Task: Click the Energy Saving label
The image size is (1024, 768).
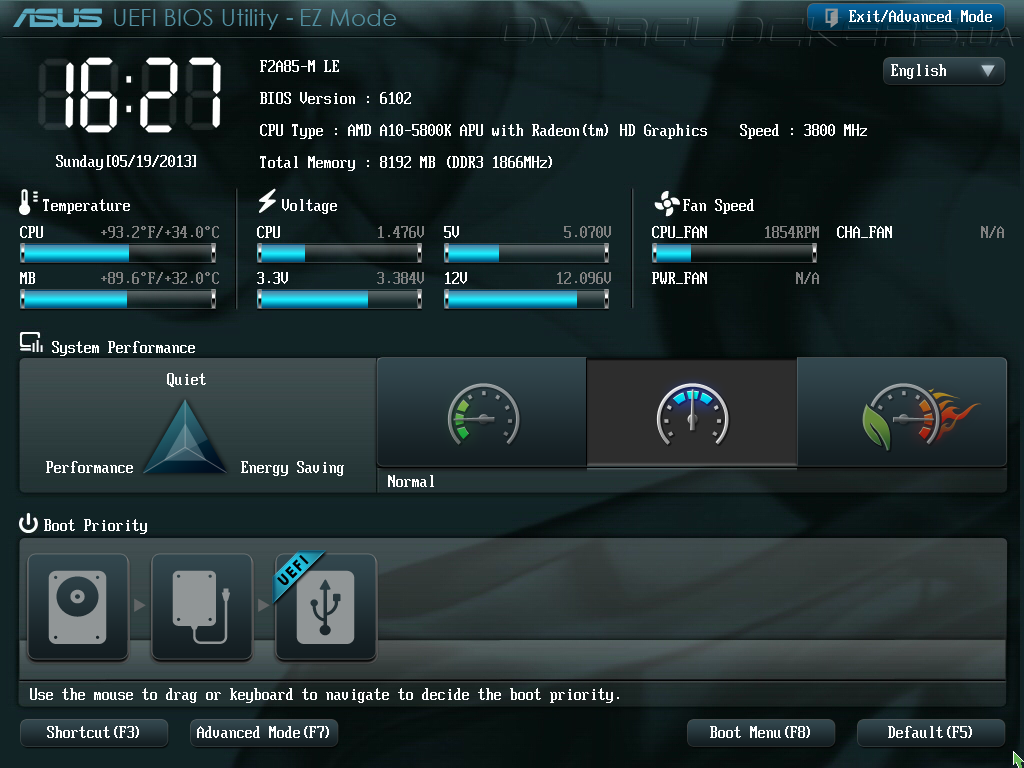Action: point(292,468)
